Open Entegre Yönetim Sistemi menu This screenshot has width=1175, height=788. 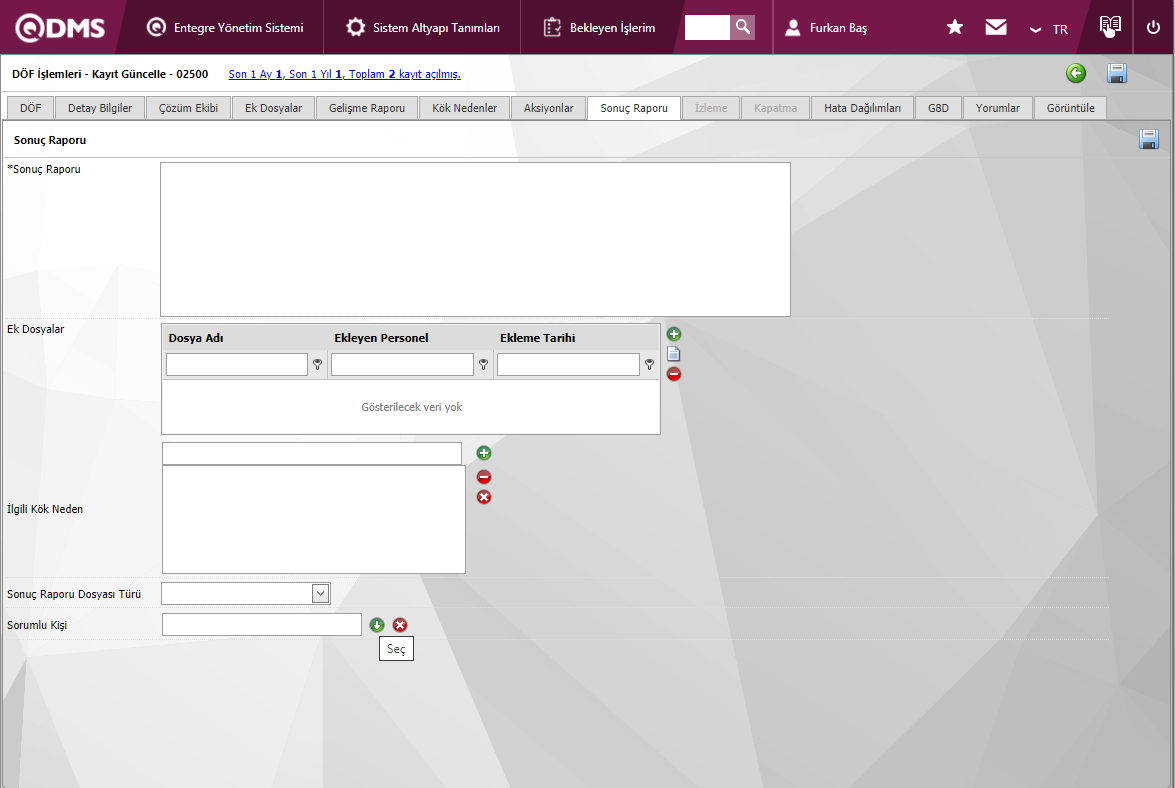(225, 28)
